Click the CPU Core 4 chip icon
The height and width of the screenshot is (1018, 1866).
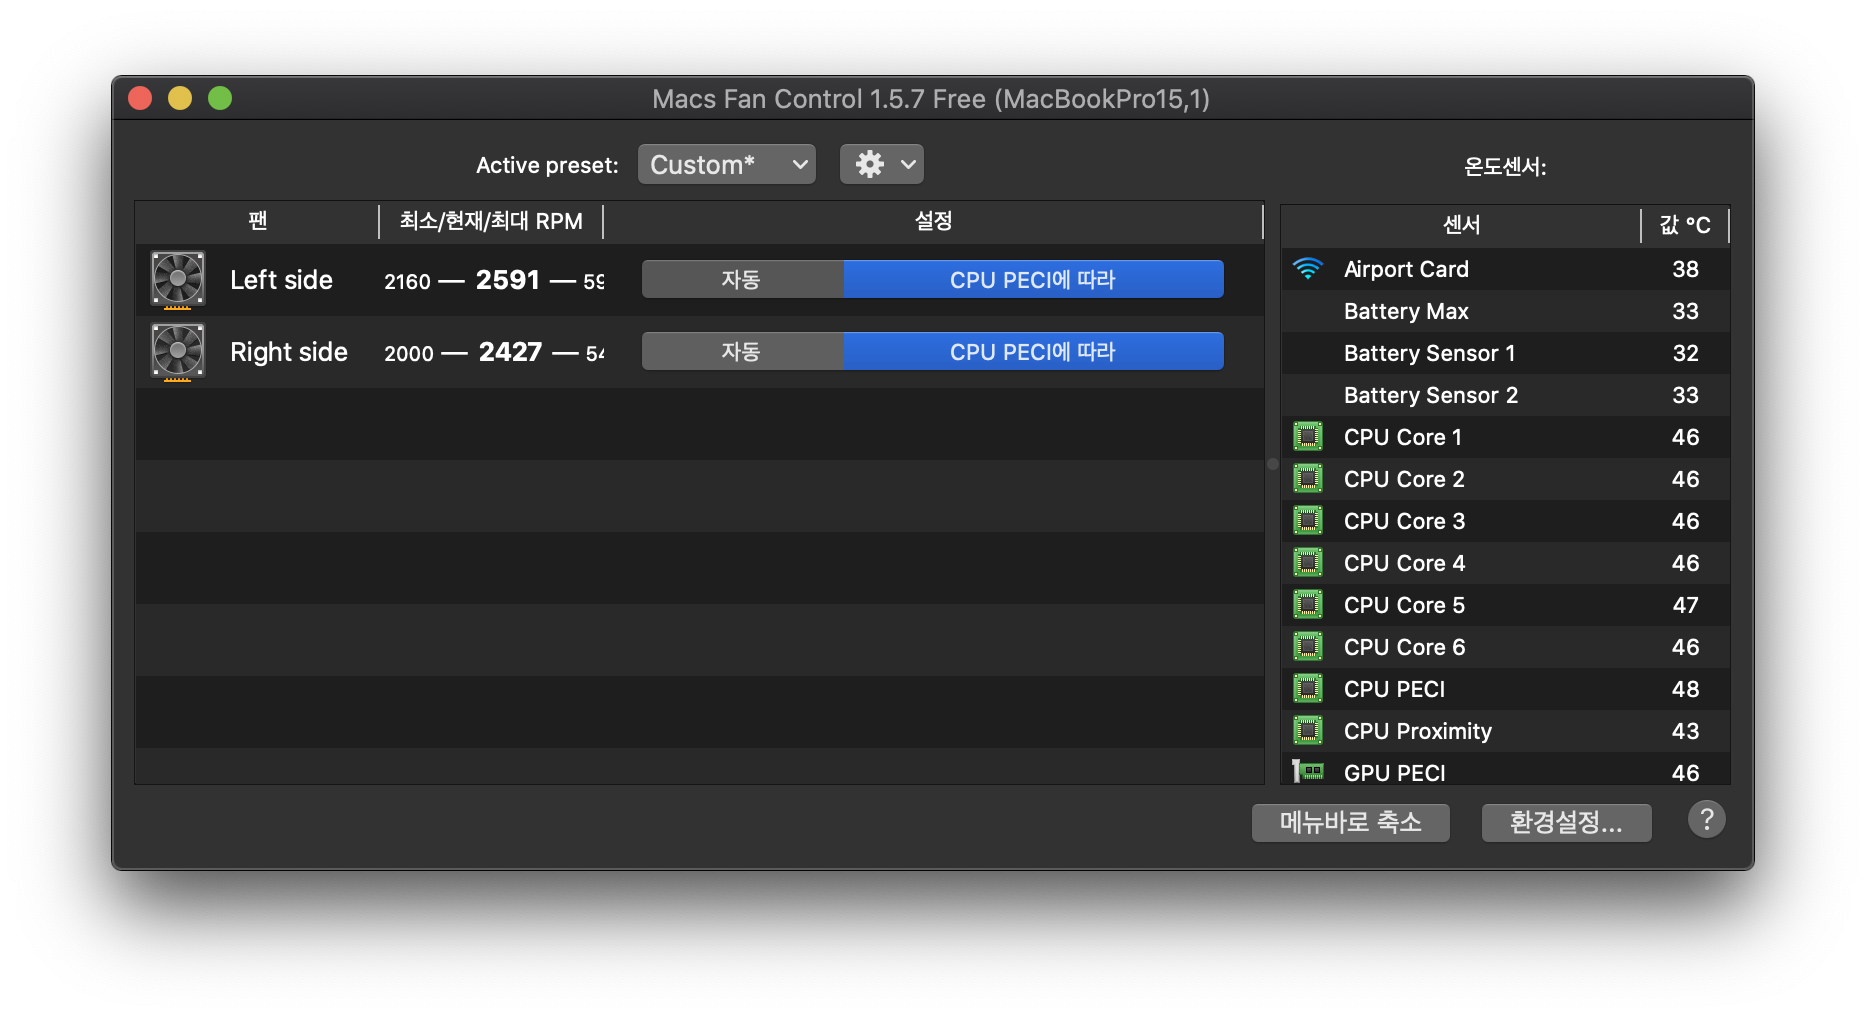[1308, 563]
